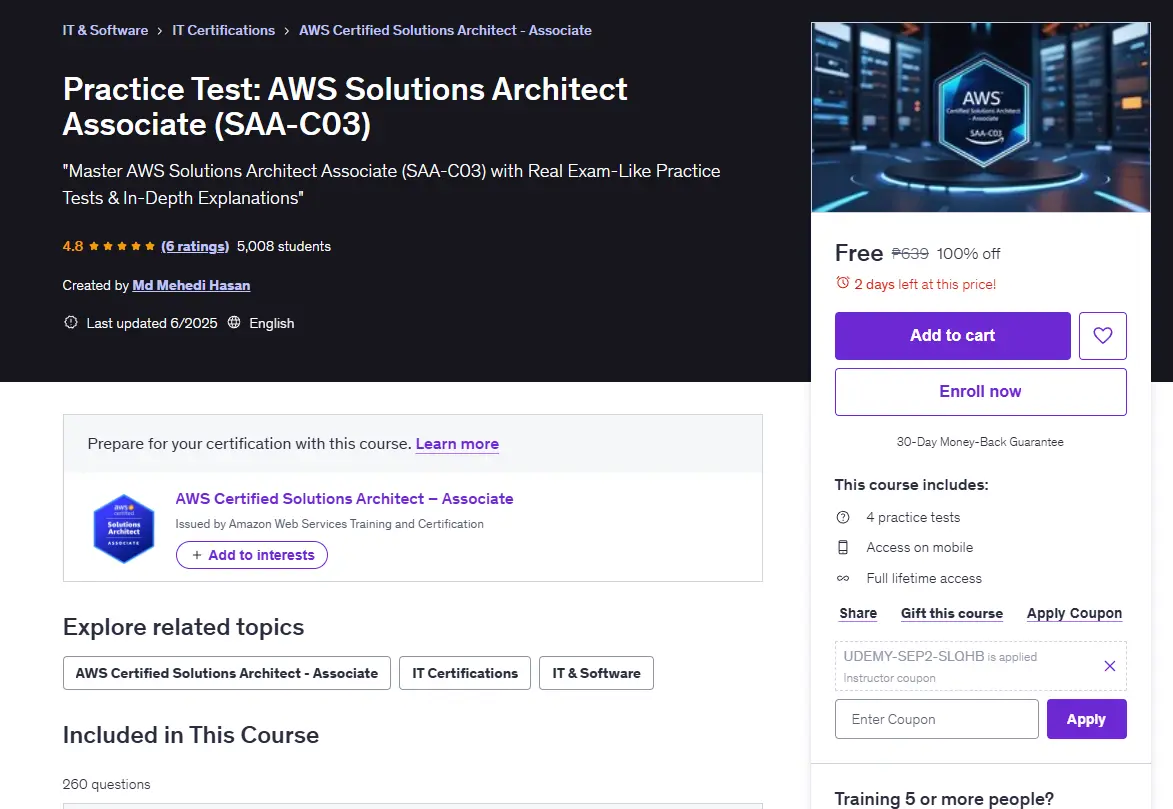Select IT & Software topic chip
The image size is (1173, 809).
point(596,673)
